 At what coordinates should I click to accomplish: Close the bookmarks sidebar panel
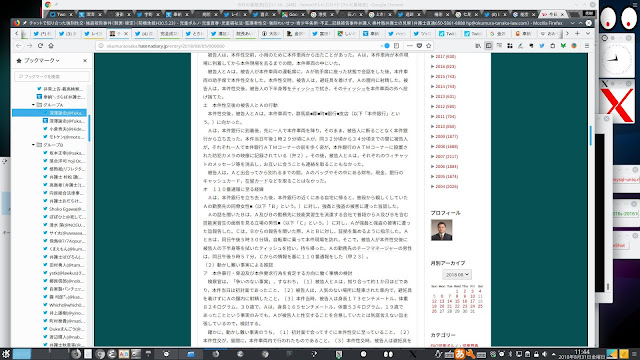point(85,60)
